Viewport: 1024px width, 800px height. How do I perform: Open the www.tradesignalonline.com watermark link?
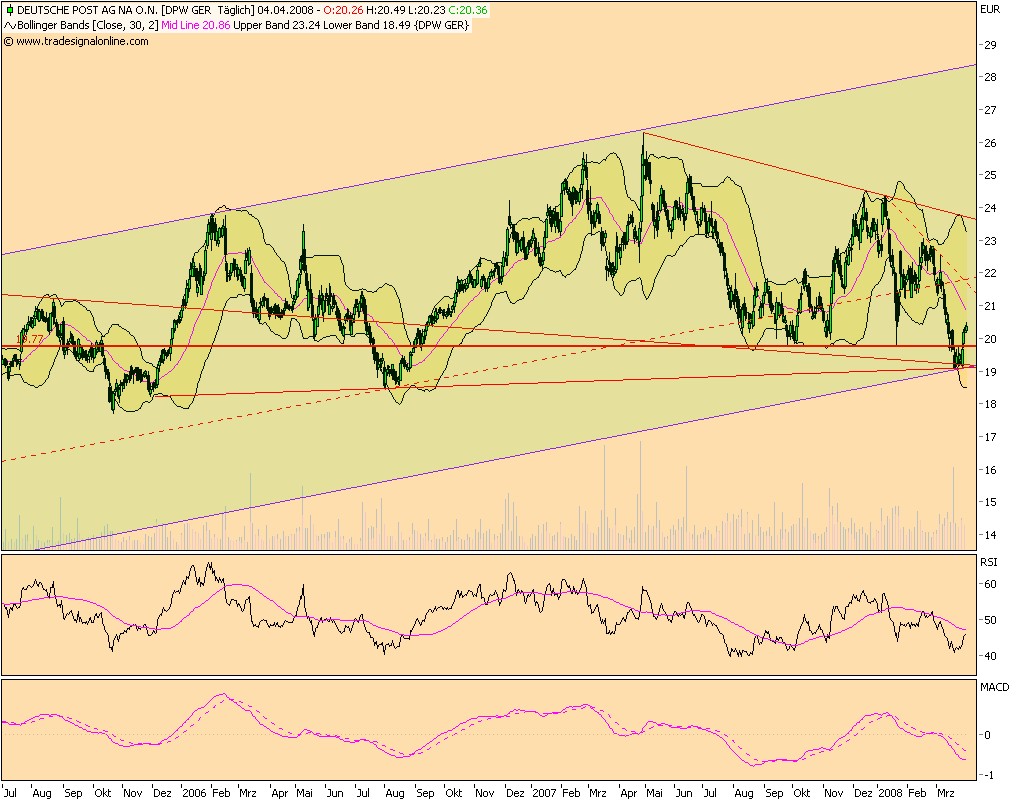(82, 43)
